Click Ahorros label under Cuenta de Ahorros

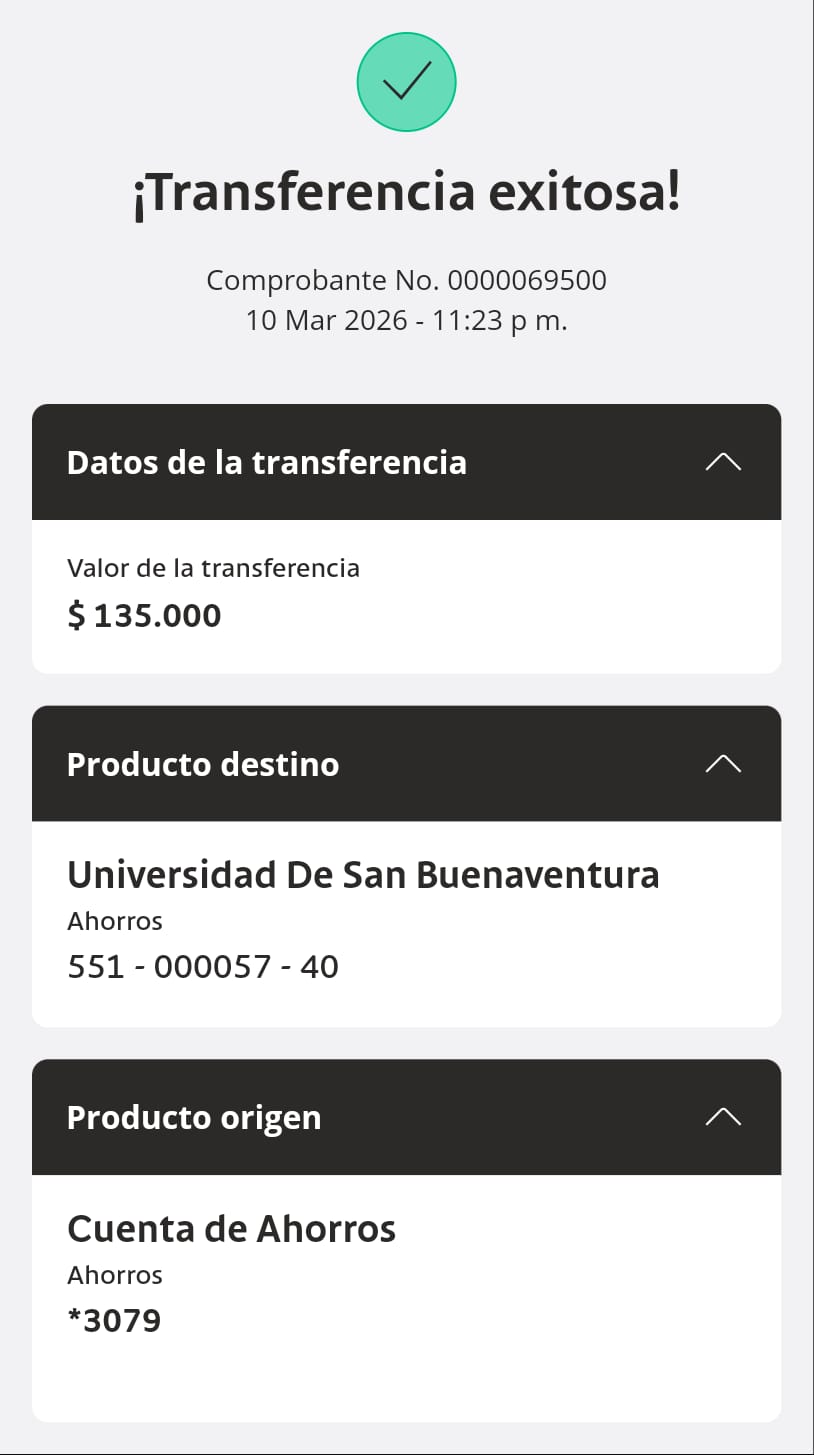115,1275
